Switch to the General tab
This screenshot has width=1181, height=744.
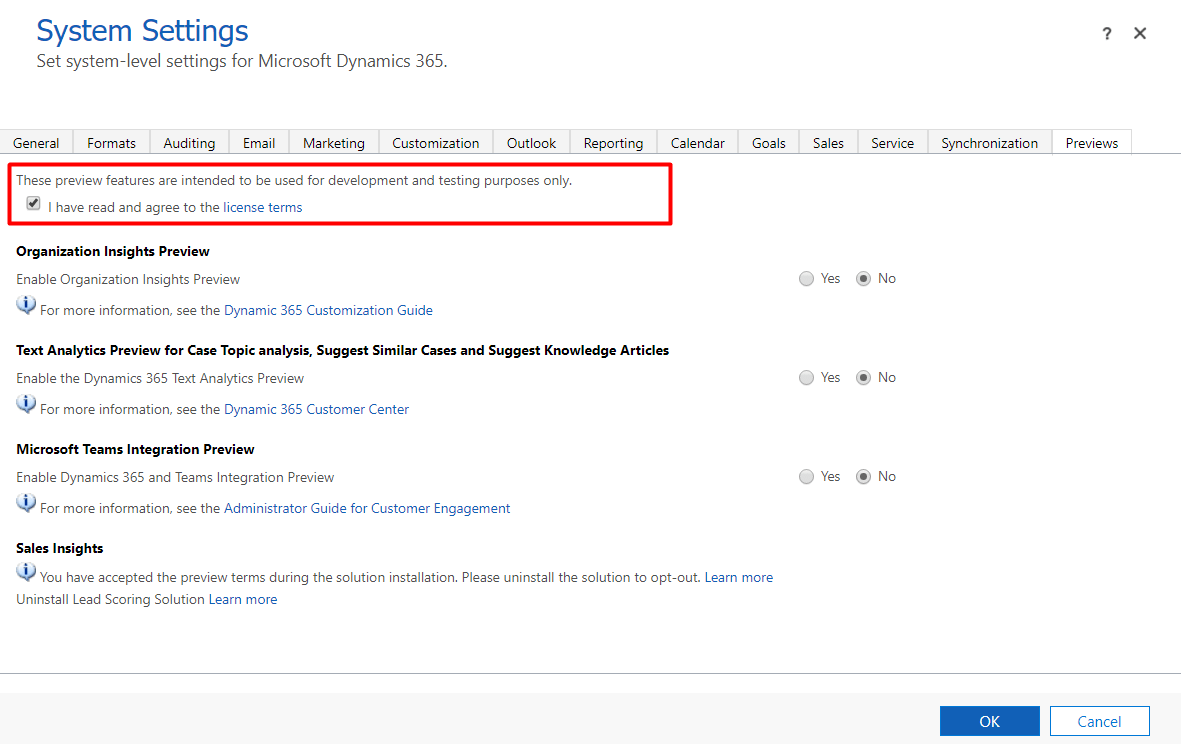tap(36, 142)
